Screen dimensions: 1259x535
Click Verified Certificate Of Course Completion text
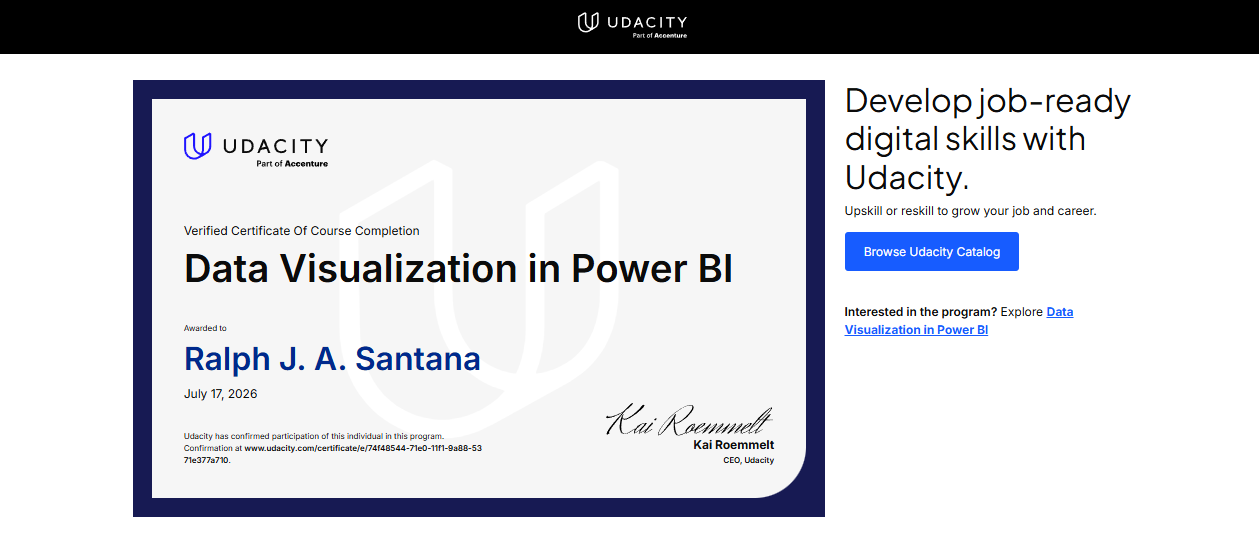pos(302,231)
